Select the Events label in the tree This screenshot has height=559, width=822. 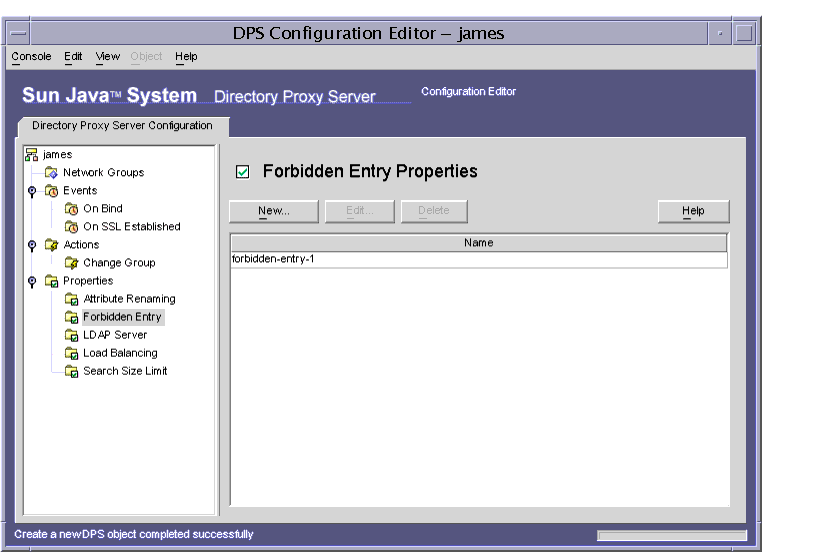[x=80, y=190]
